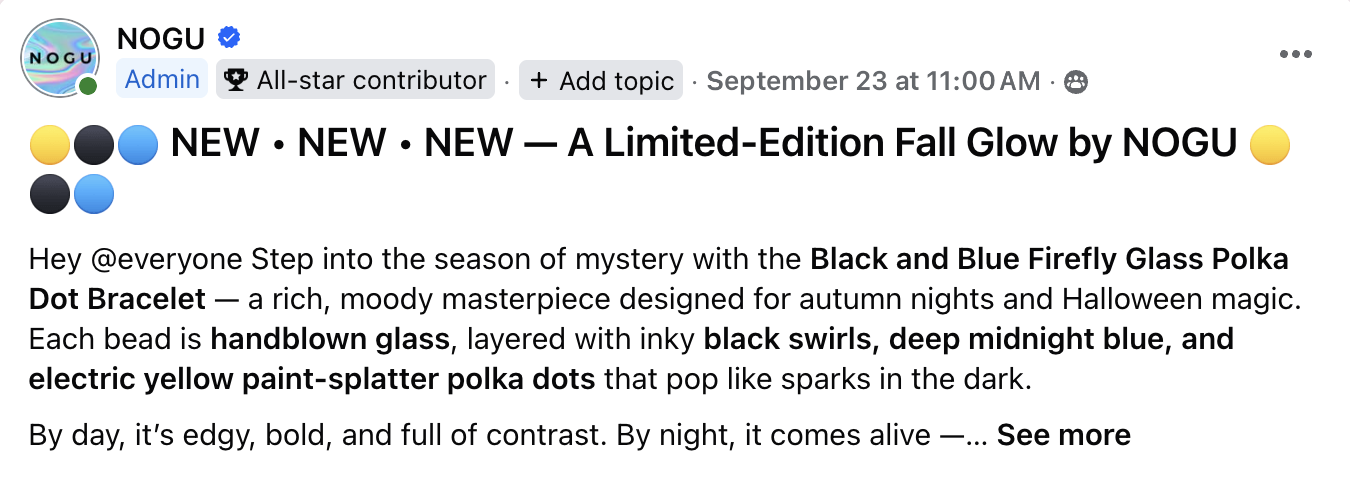Click the first yellow circle emoji in the headline
Viewport: 1350px width, 484px height.
click(x=49, y=145)
